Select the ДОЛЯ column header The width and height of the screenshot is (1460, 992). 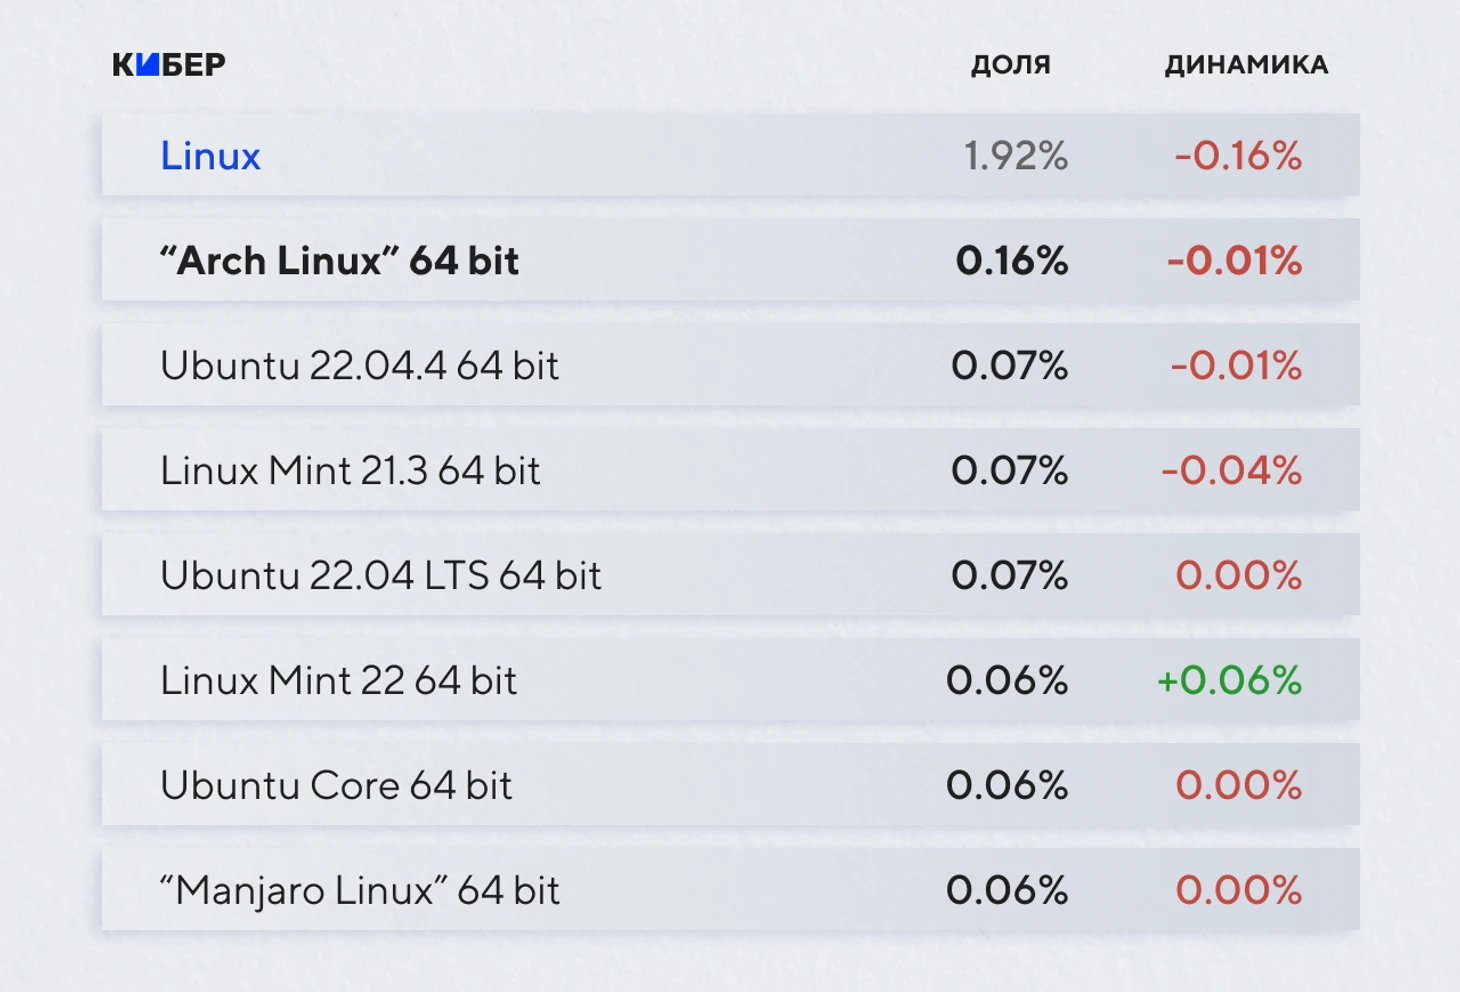(1011, 65)
